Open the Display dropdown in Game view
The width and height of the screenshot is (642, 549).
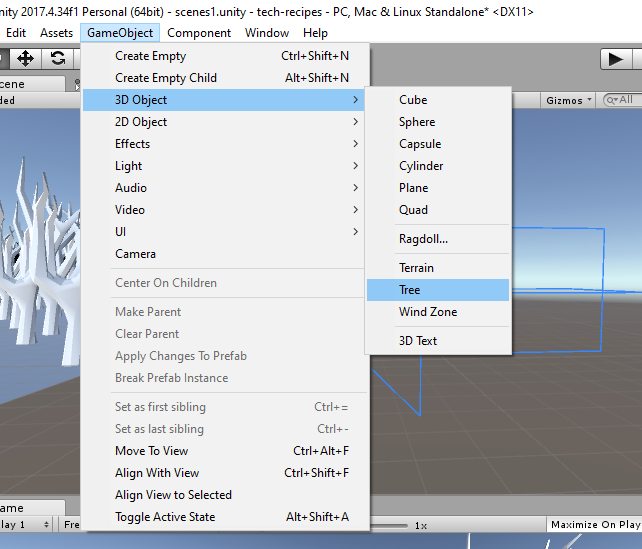[x=25, y=524]
